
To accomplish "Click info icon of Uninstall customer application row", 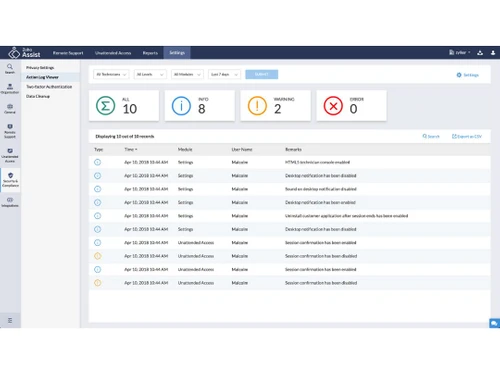I will (97, 216).
